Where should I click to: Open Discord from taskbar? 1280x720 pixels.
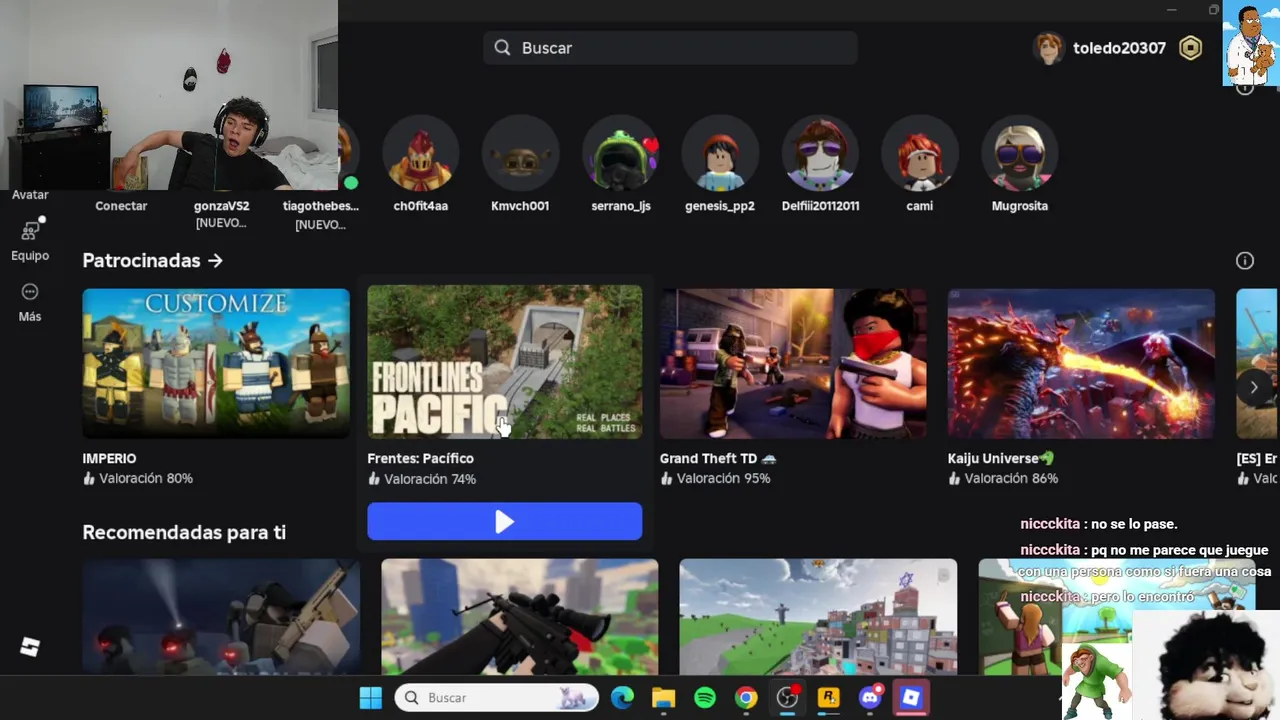tap(870, 698)
